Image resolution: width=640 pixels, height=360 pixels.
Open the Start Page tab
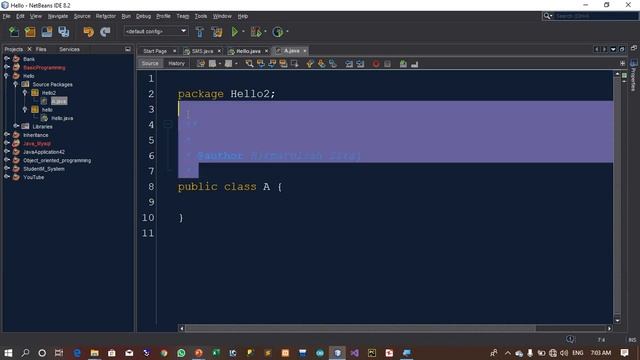click(x=155, y=51)
